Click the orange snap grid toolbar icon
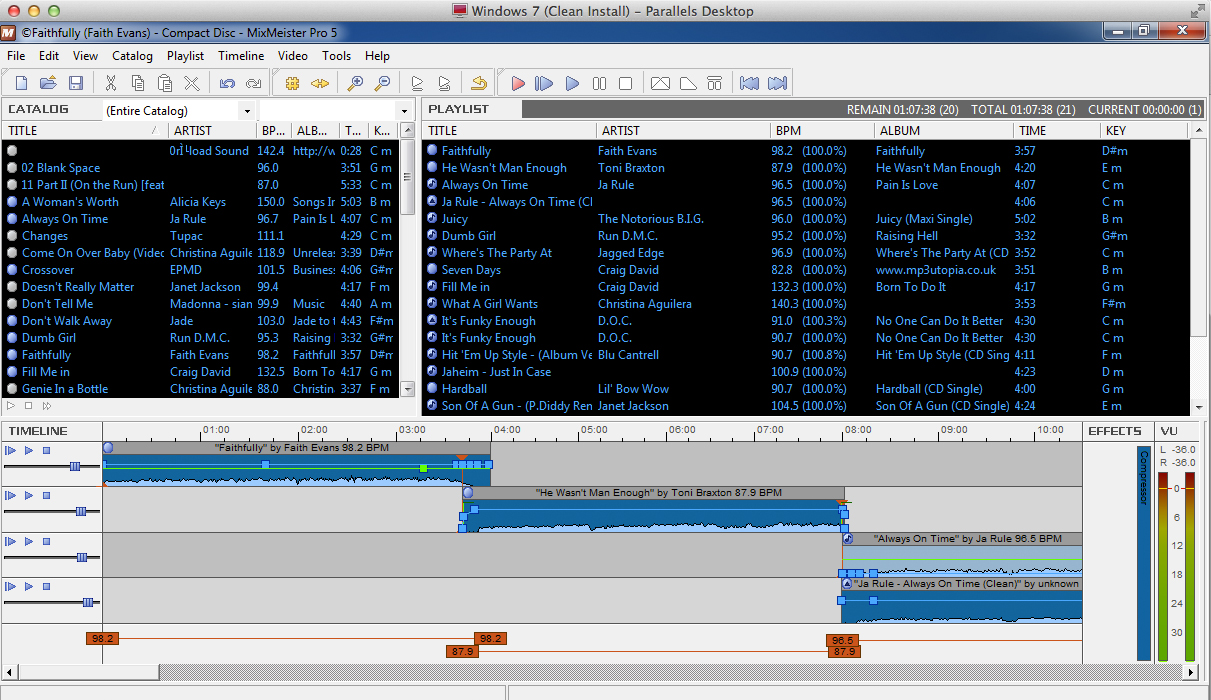Viewport: 1211px width, 700px height. point(292,83)
